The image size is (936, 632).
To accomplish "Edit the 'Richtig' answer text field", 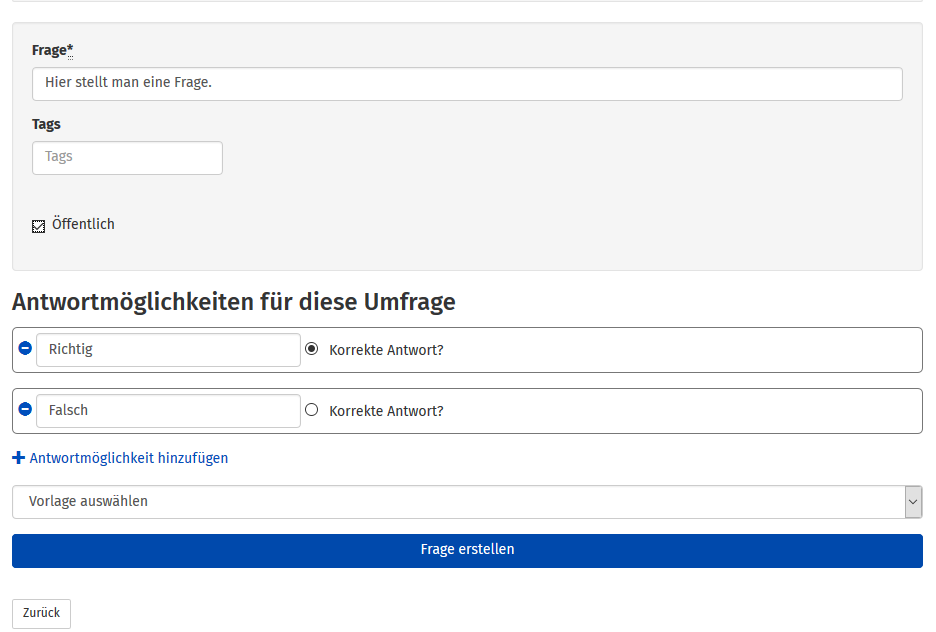I will click(168, 350).
